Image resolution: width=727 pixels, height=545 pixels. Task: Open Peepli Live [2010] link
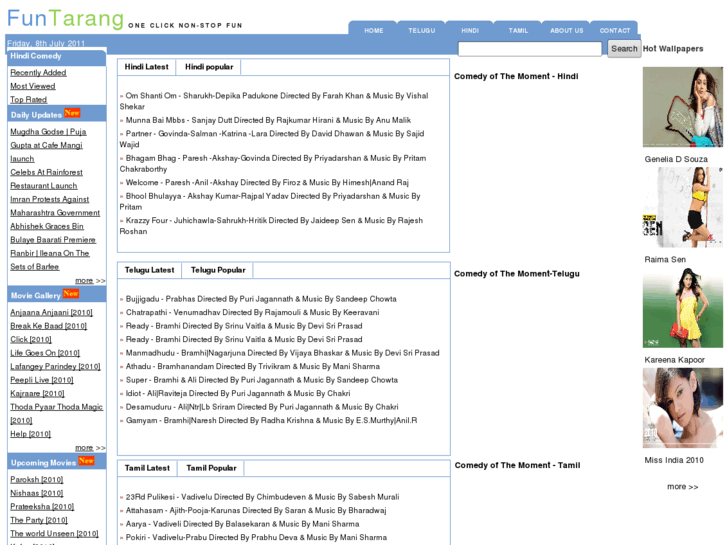42,379
